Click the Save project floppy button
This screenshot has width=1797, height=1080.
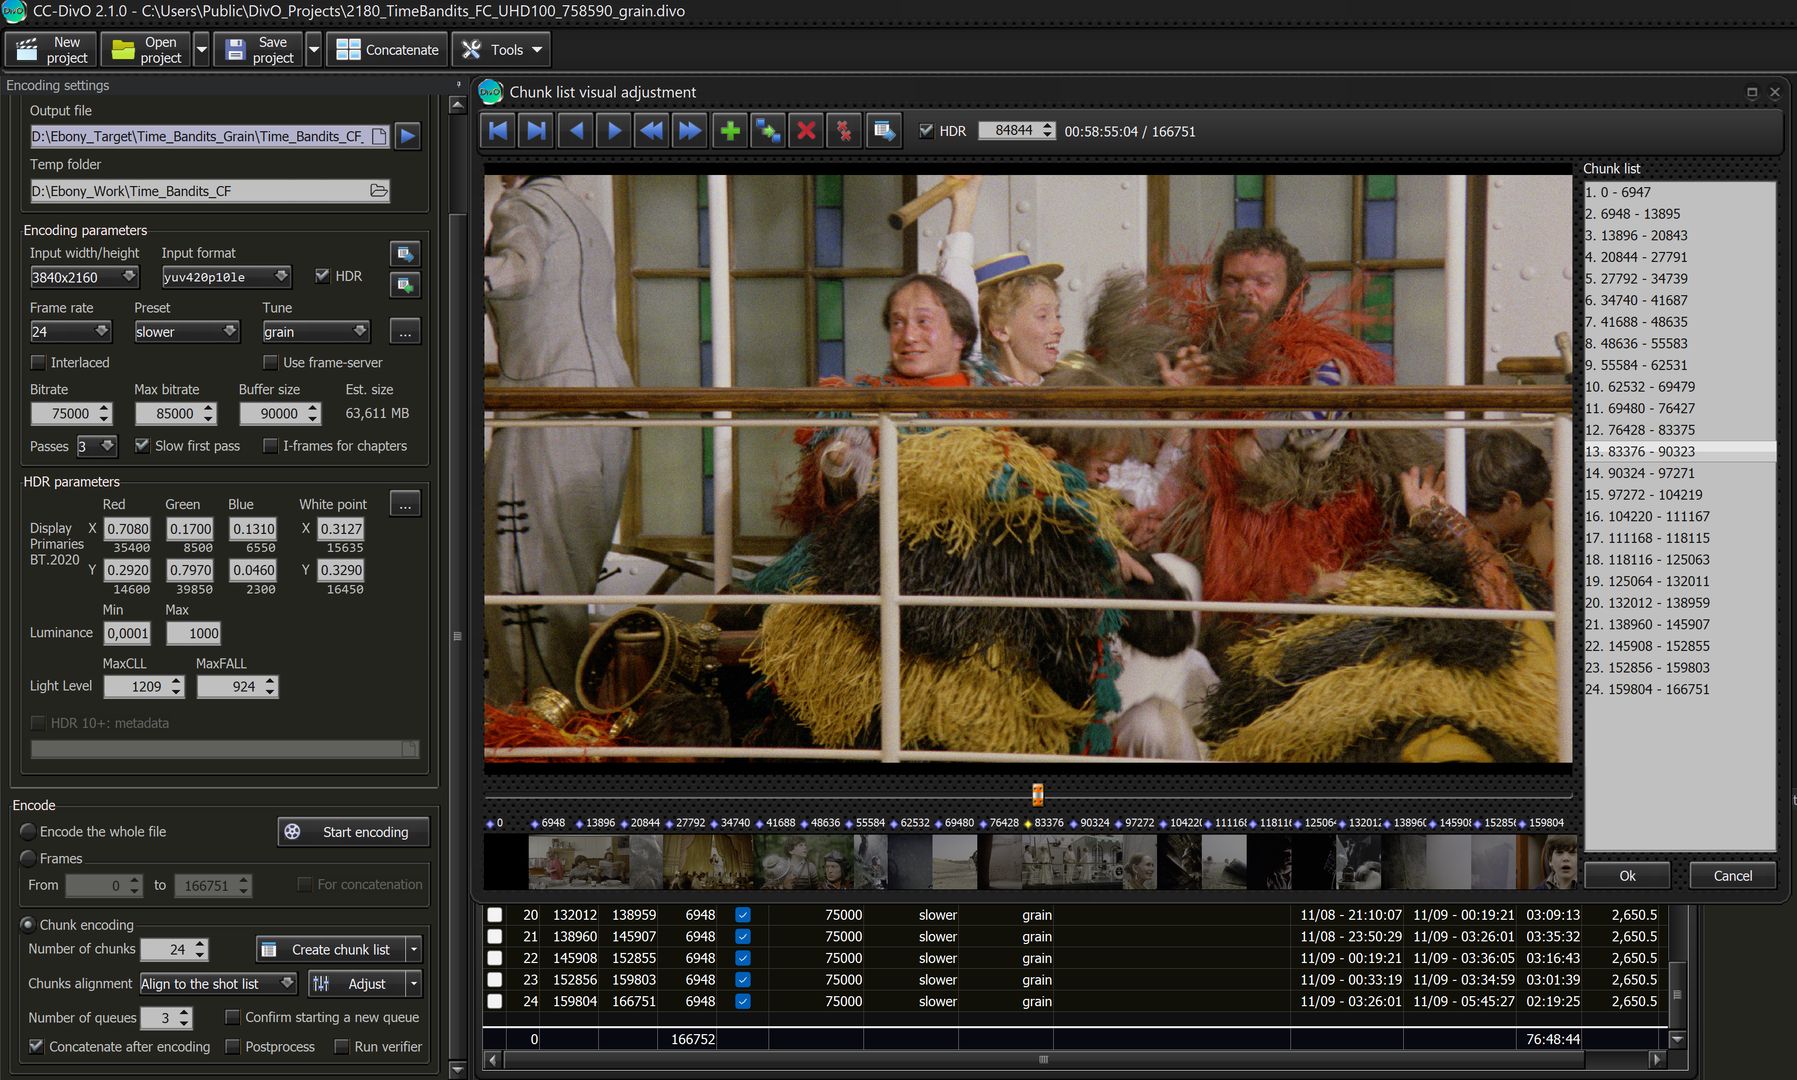point(259,49)
